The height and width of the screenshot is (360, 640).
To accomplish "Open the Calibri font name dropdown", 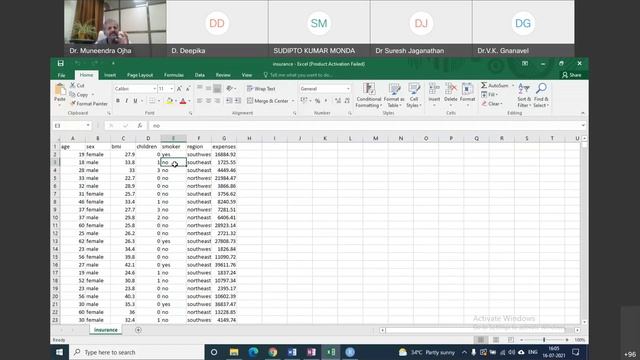I will point(154,89).
